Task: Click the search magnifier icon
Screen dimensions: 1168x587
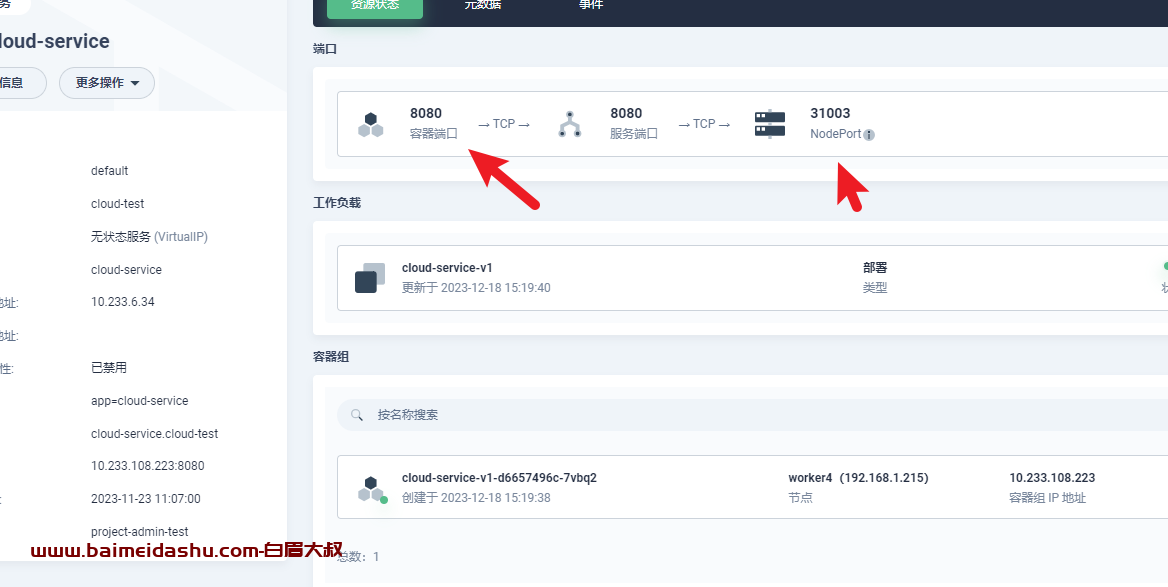Action: [x=357, y=414]
